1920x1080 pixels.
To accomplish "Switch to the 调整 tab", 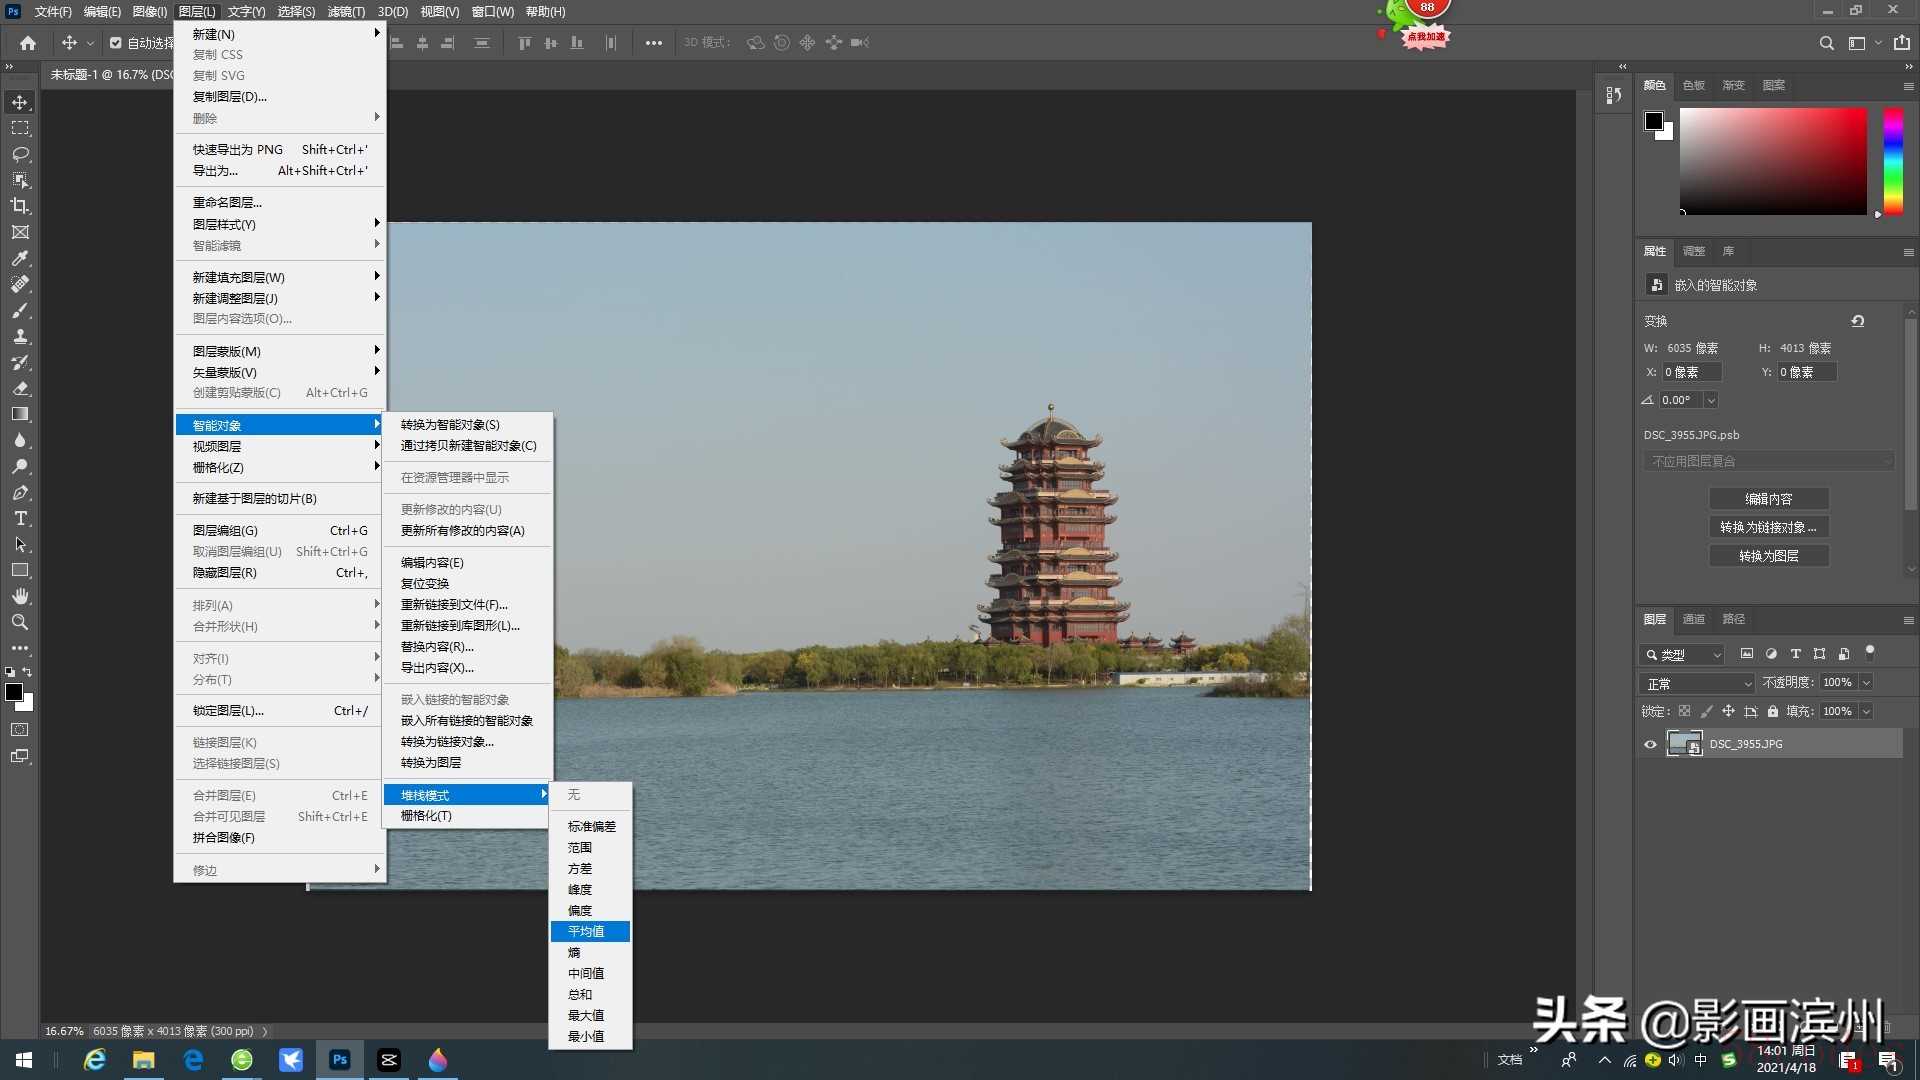I will pyautogui.click(x=1693, y=251).
